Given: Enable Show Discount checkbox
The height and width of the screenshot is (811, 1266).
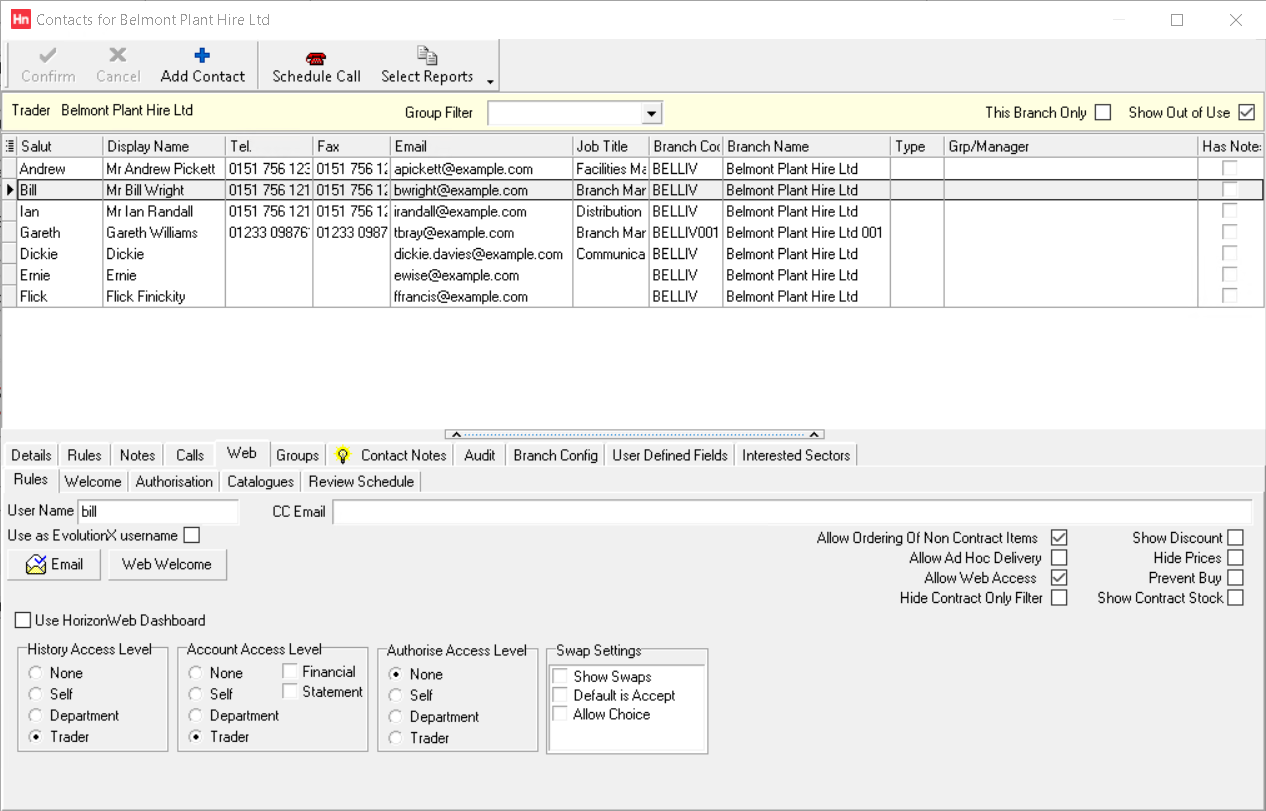Looking at the screenshot, I should pos(1236,538).
